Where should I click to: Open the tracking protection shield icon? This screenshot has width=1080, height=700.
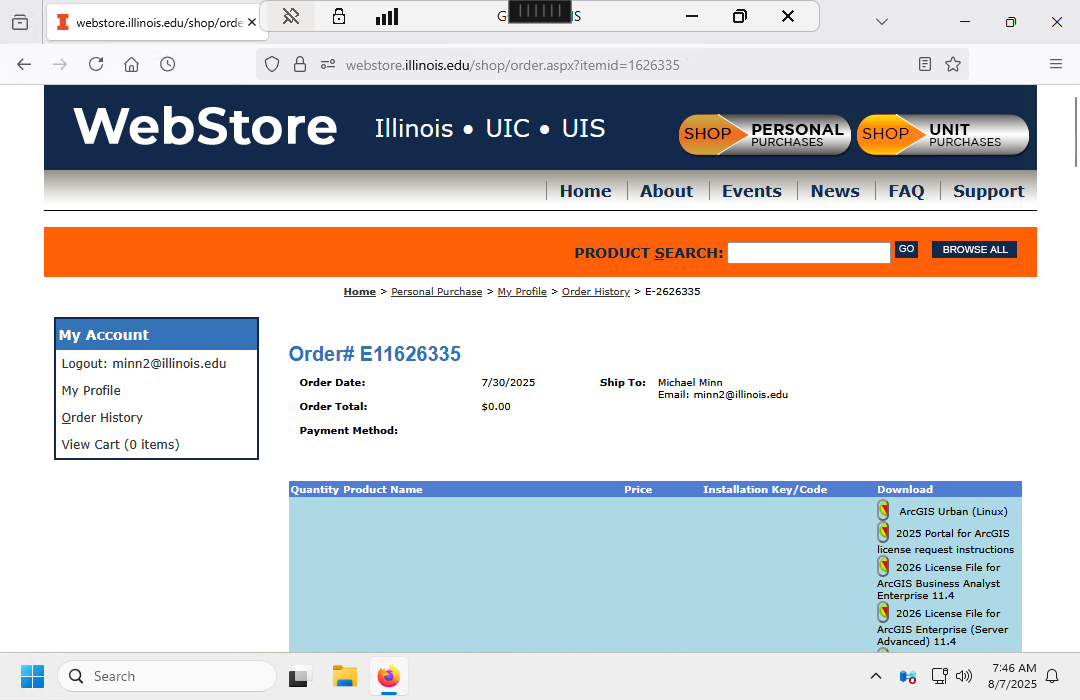(x=272, y=65)
